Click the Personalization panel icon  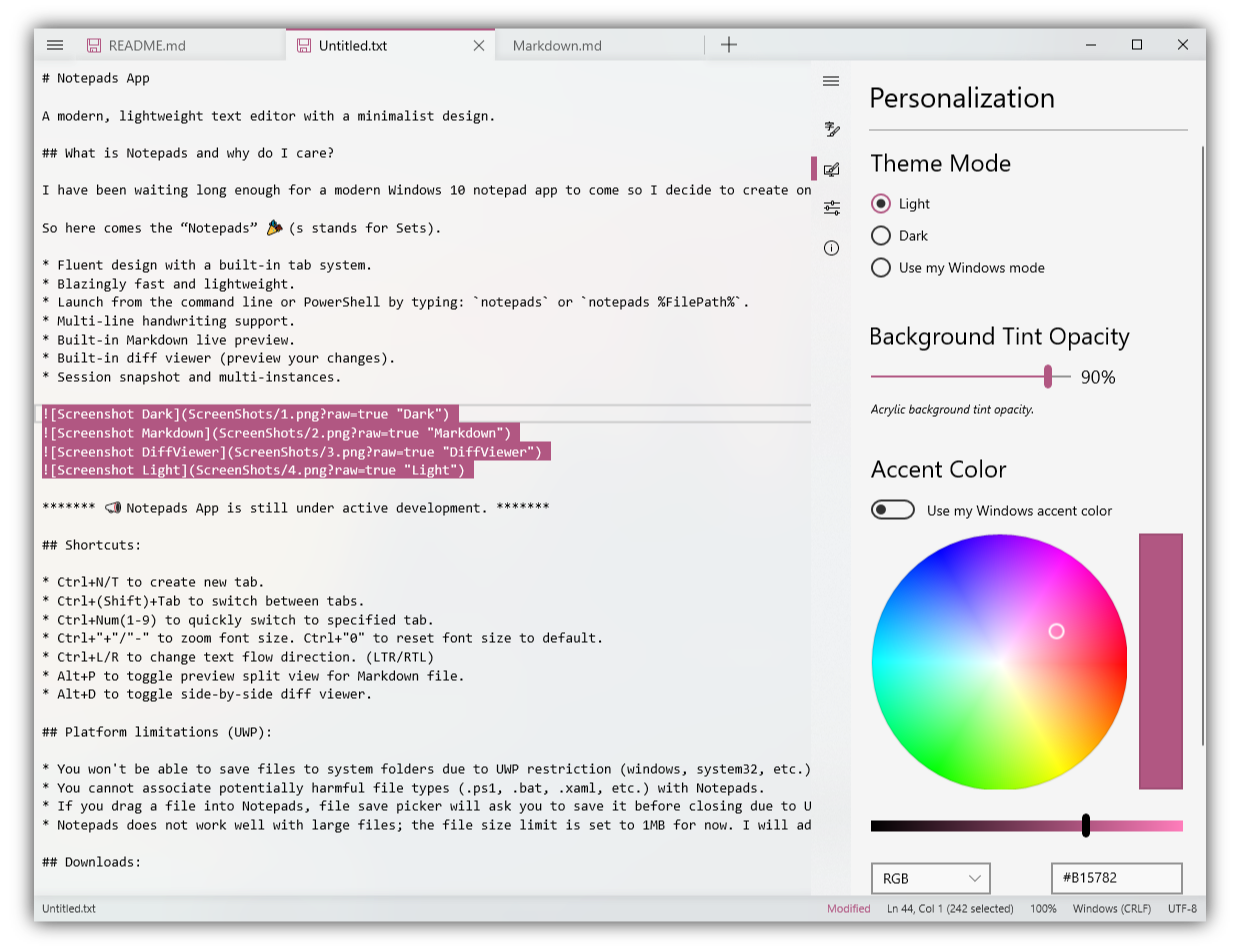coord(831,168)
